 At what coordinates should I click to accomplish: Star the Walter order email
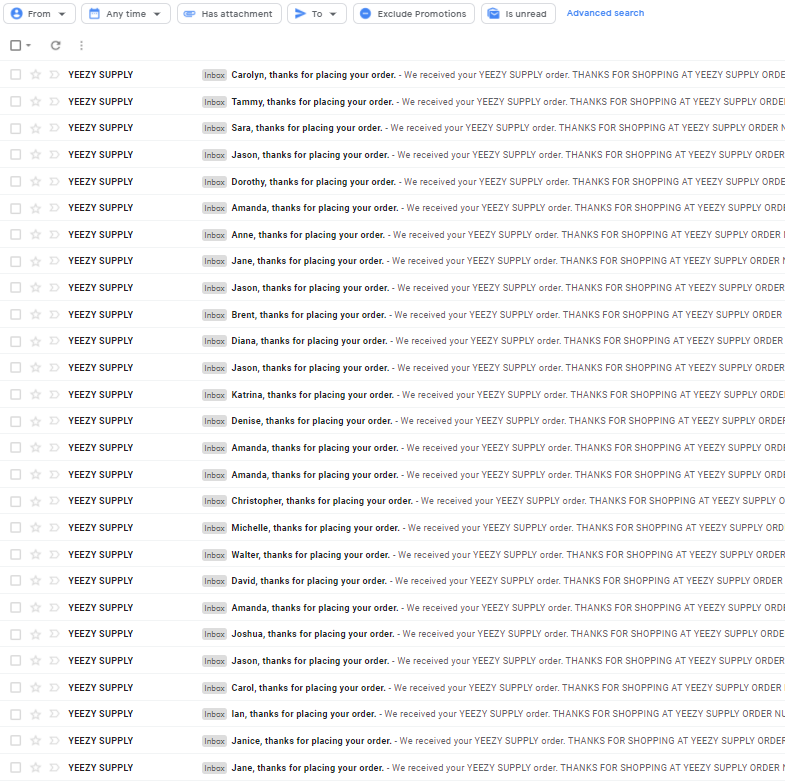pos(36,555)
